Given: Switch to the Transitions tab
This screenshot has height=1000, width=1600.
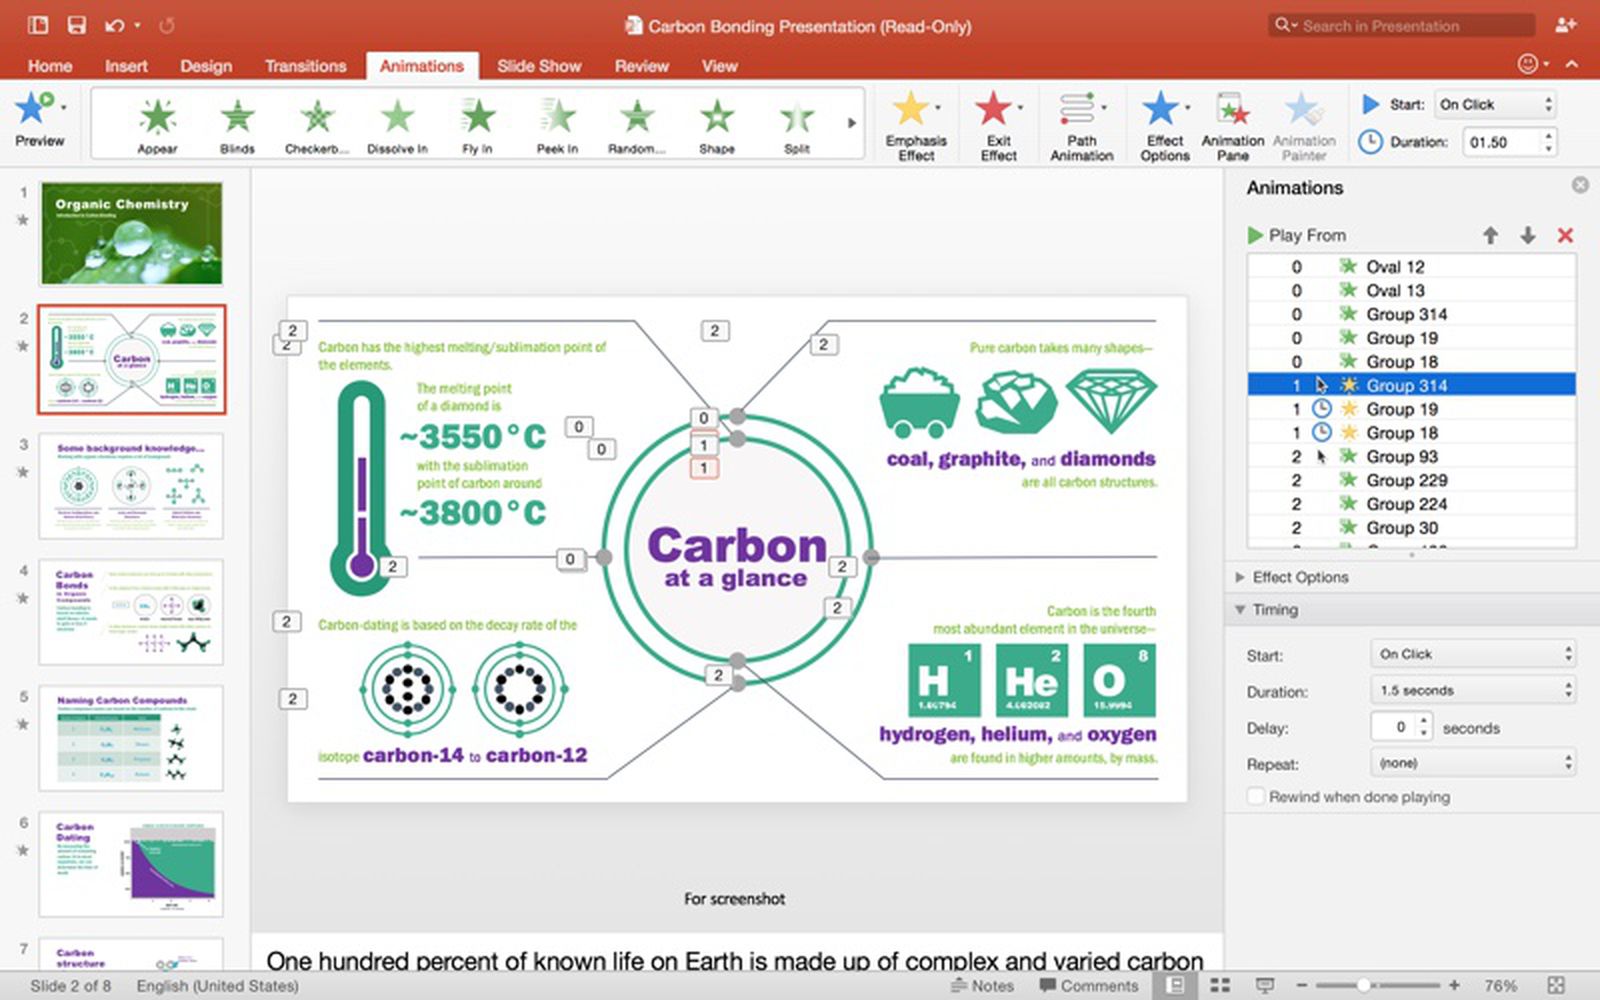Looking at the screenshot, I should (x=305, y=65).
